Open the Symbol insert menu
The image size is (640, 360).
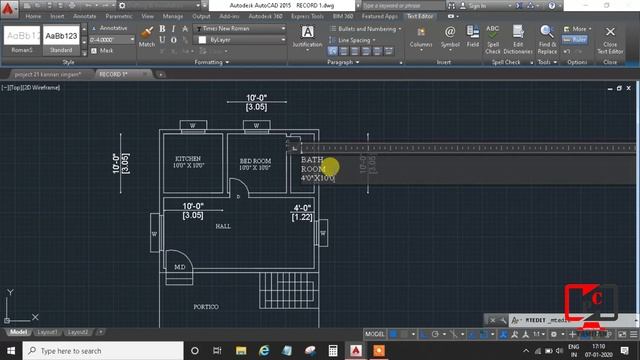click(450, 38)
